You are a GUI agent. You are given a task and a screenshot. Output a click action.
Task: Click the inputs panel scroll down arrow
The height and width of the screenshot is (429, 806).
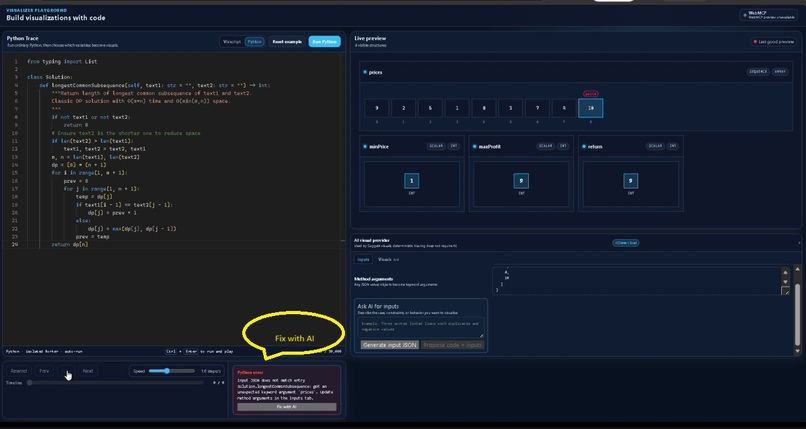click(x=797, y=351)
